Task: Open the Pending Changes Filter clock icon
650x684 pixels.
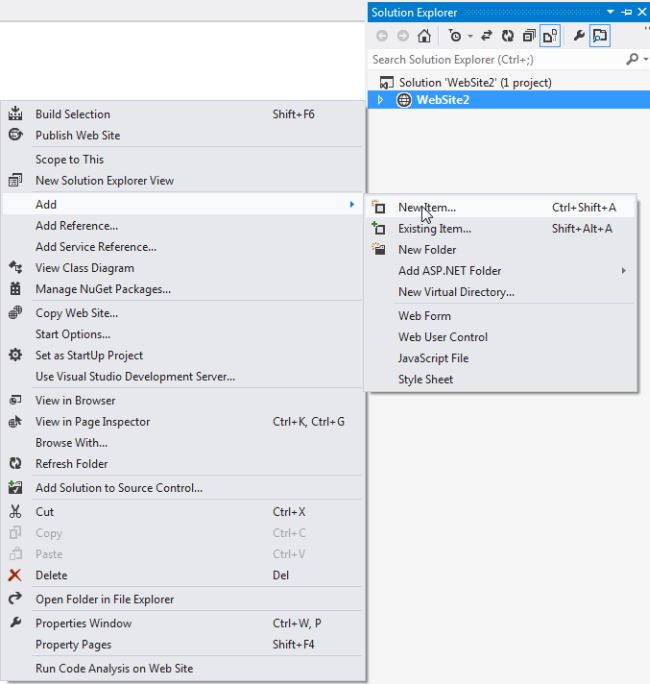Action: [x=455, y=36]
